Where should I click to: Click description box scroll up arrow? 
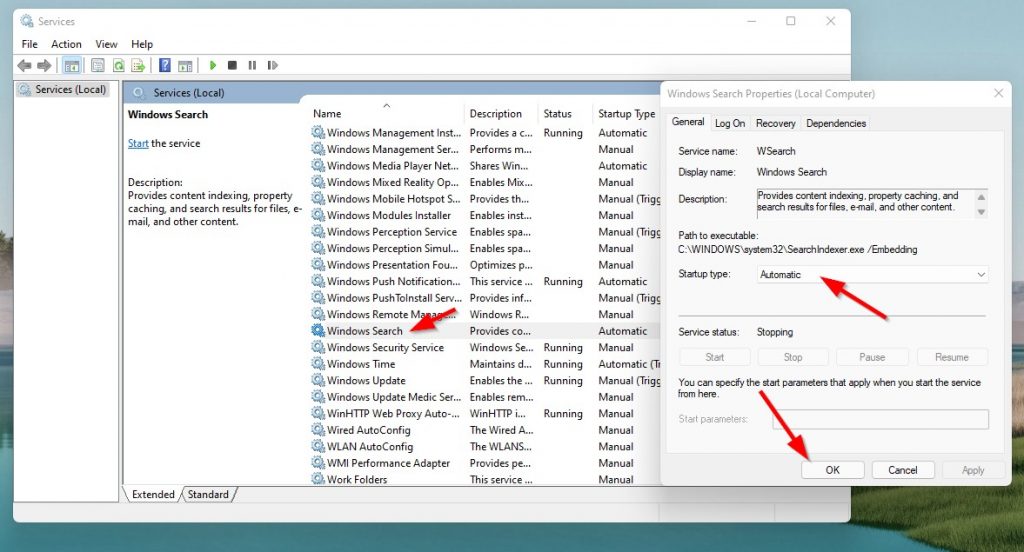[981, 197]
